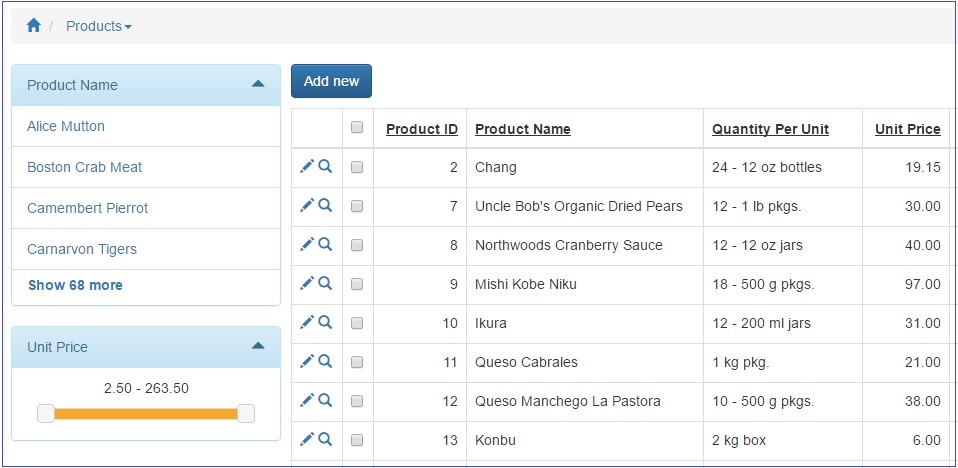Filter by Boston Crab Meat
This screenshot has height=468, width=958.
(85, 167)
